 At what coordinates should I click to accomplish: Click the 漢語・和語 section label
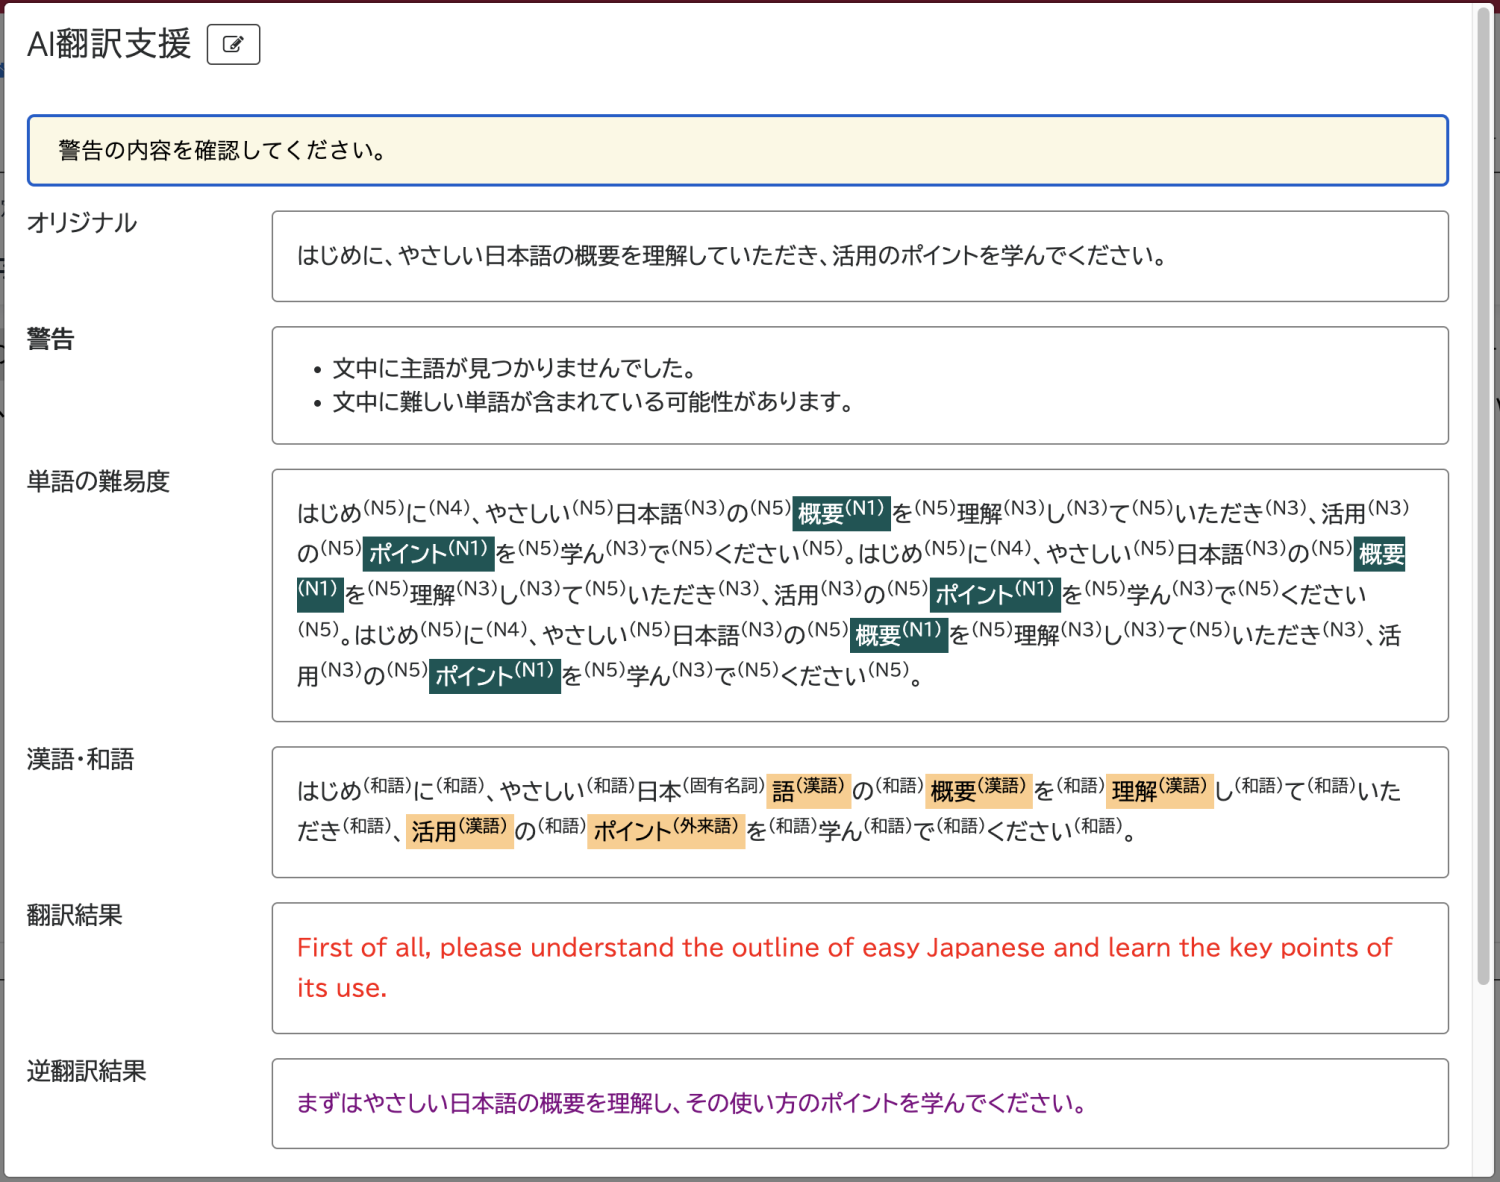tap(80, 760)
